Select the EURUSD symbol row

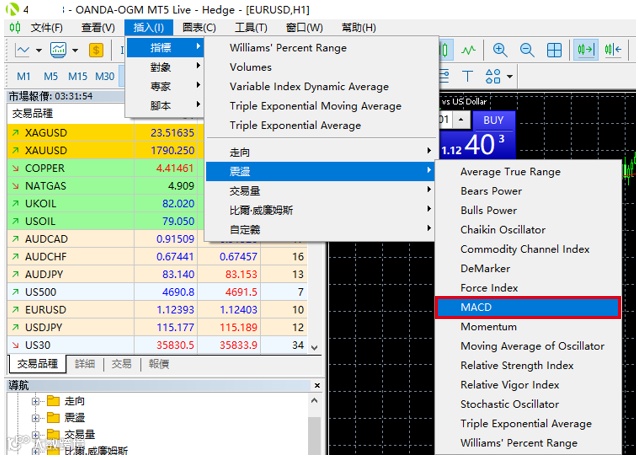157,310
